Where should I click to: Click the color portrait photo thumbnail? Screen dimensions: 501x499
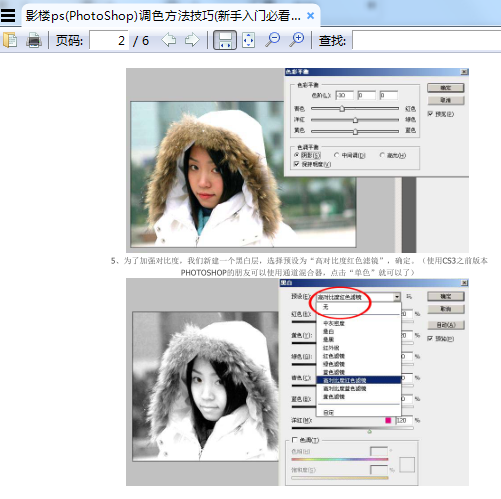(x=243, y=174)
